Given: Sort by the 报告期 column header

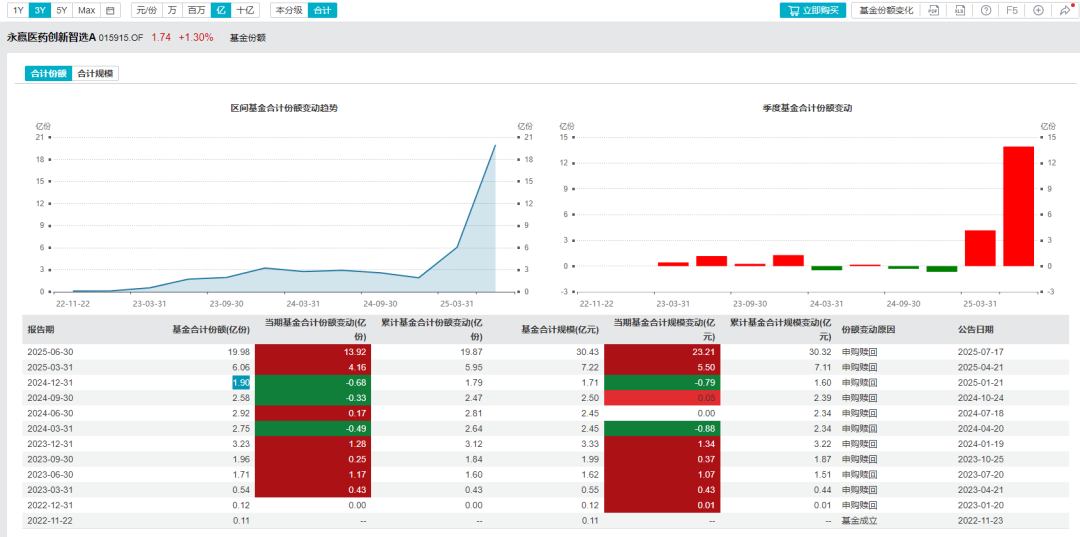Looking at the screenshot, I should tap(39, 329).
